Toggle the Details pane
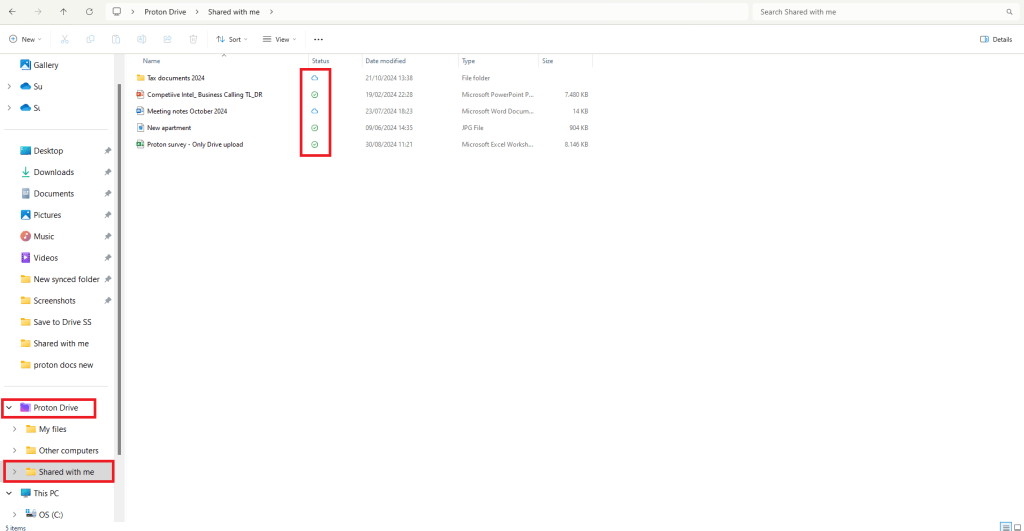 click(996, 39)
